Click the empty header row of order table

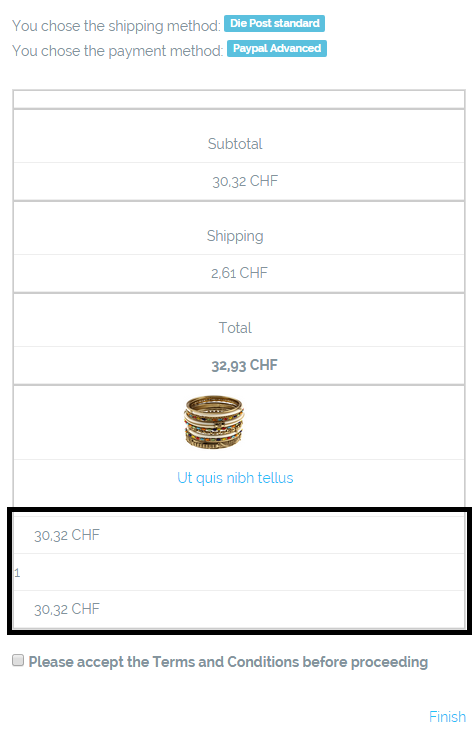[x=239, y=100]
